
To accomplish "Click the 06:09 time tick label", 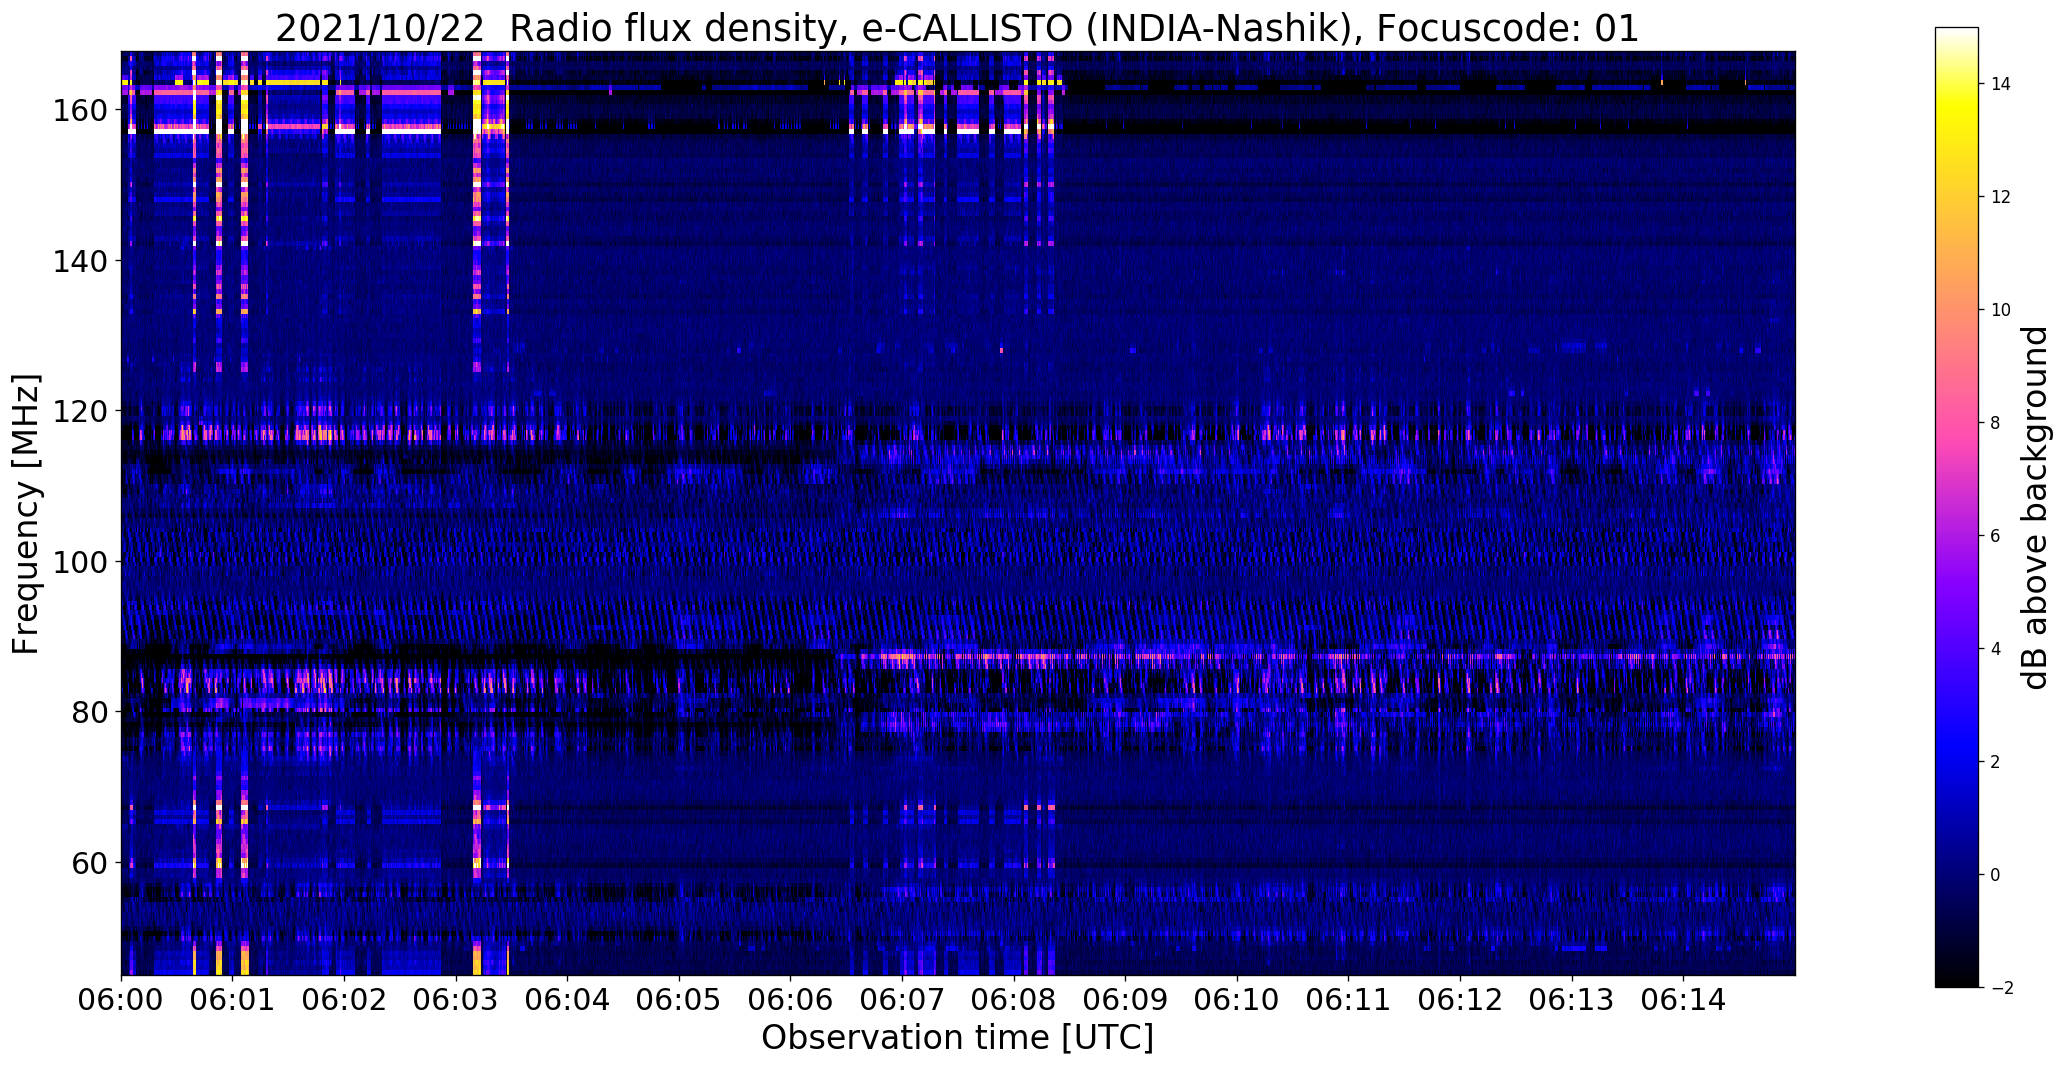I will [1126, 1000].
